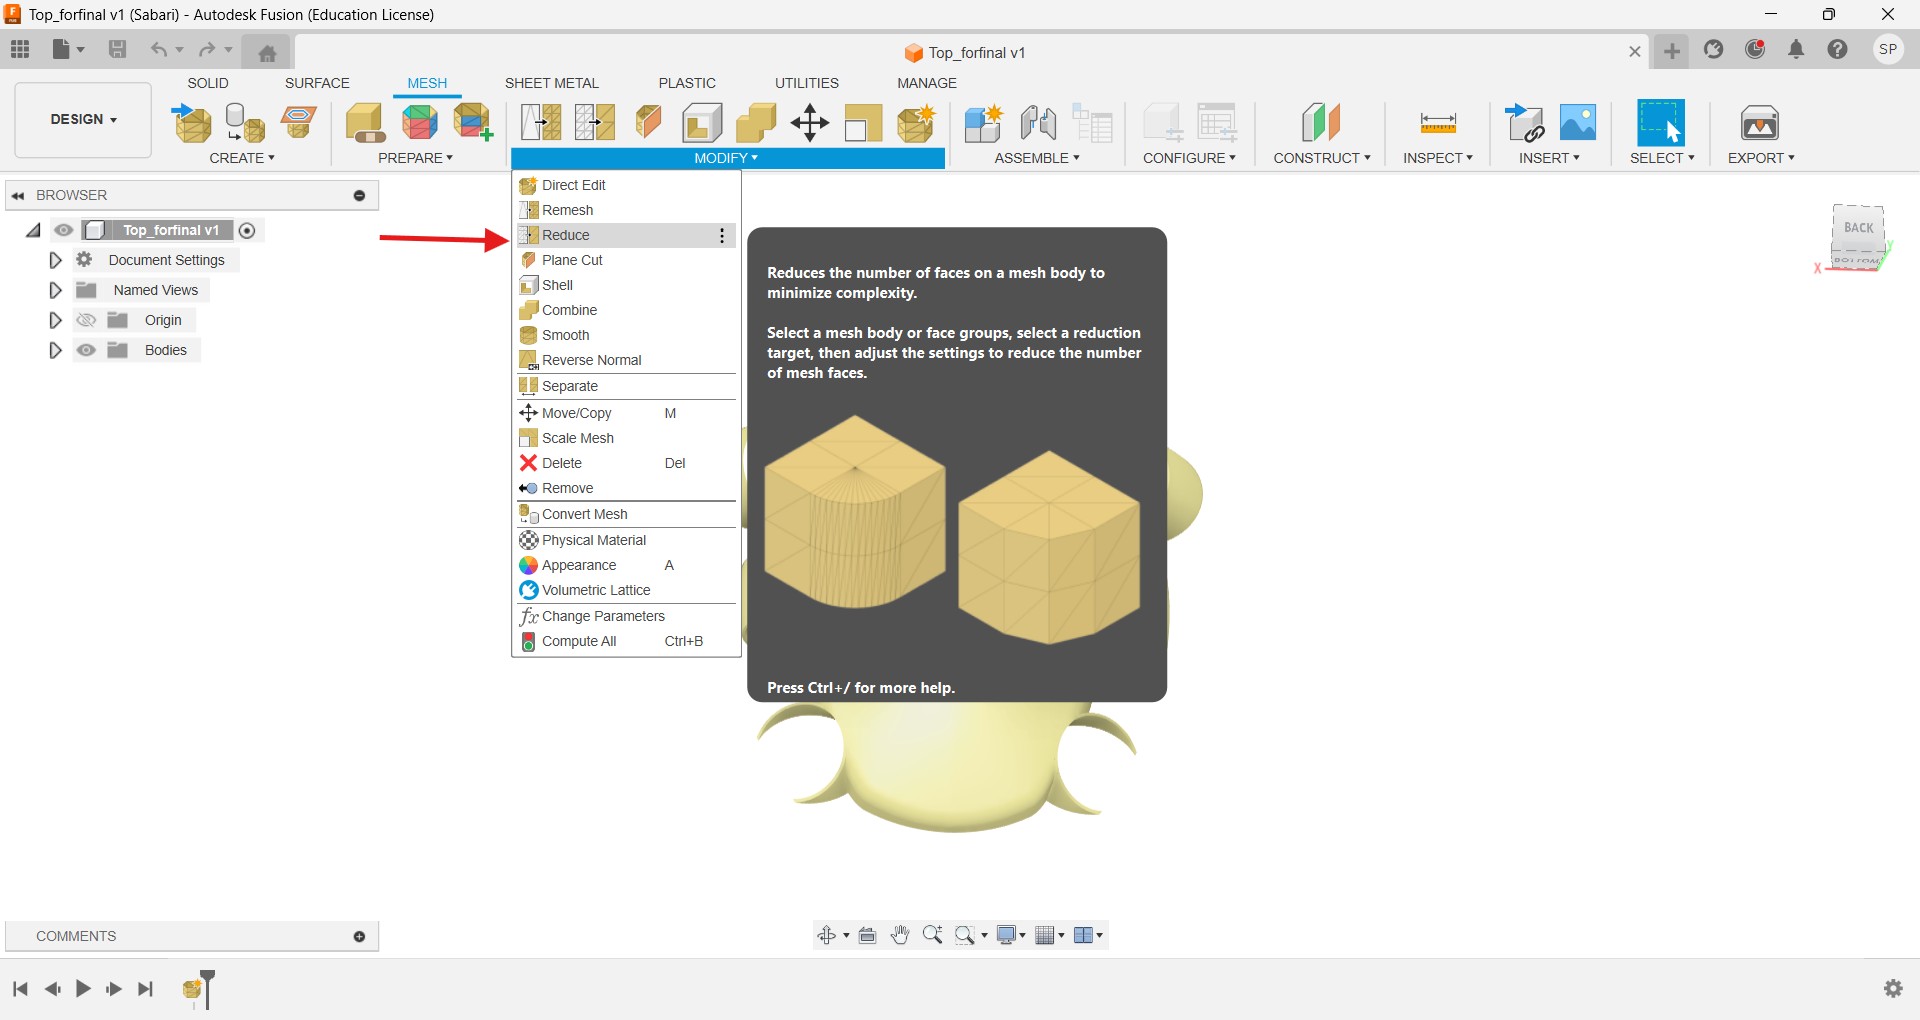Open the DESIGN workspace dropdown
The height and width of the screenshot is (1020, 1920).
pyautogui.click(x=83, y=119)
